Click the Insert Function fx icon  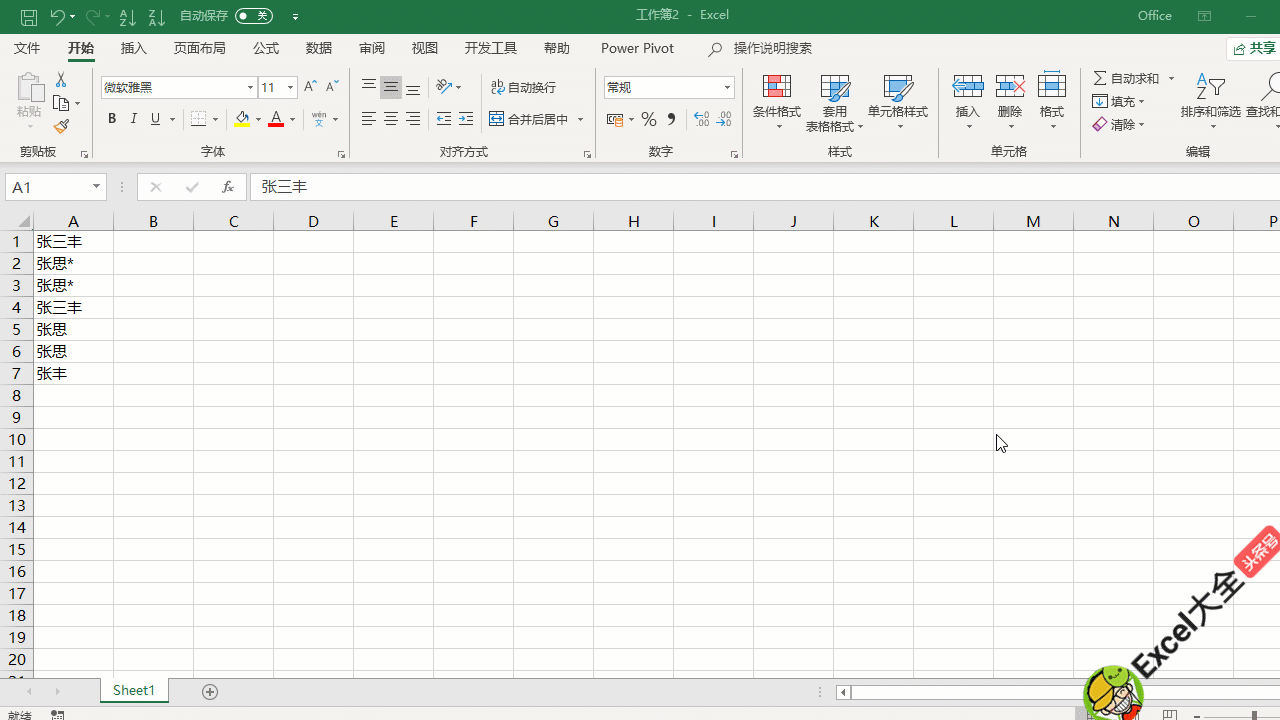coord(228,187)
